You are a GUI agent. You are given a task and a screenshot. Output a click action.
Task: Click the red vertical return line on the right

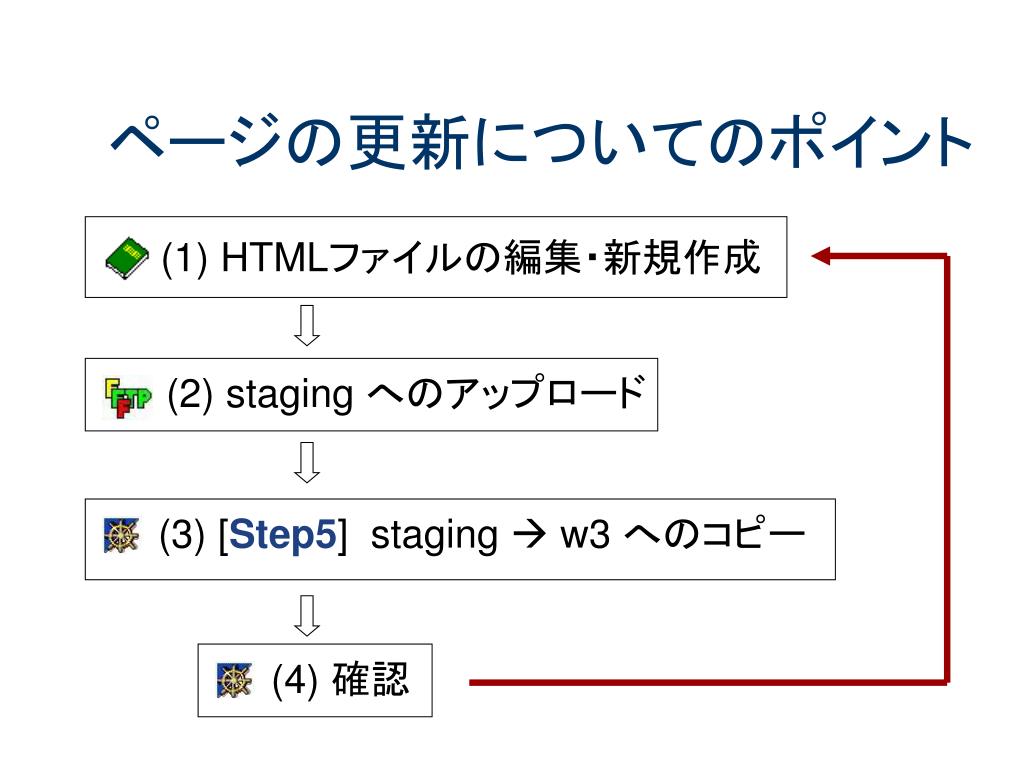coord(947,469)
